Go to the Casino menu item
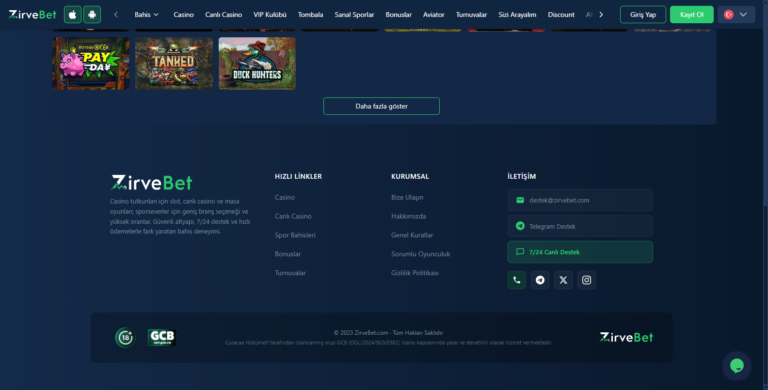This screenshot has height=390, width=768. coord(184,15)
